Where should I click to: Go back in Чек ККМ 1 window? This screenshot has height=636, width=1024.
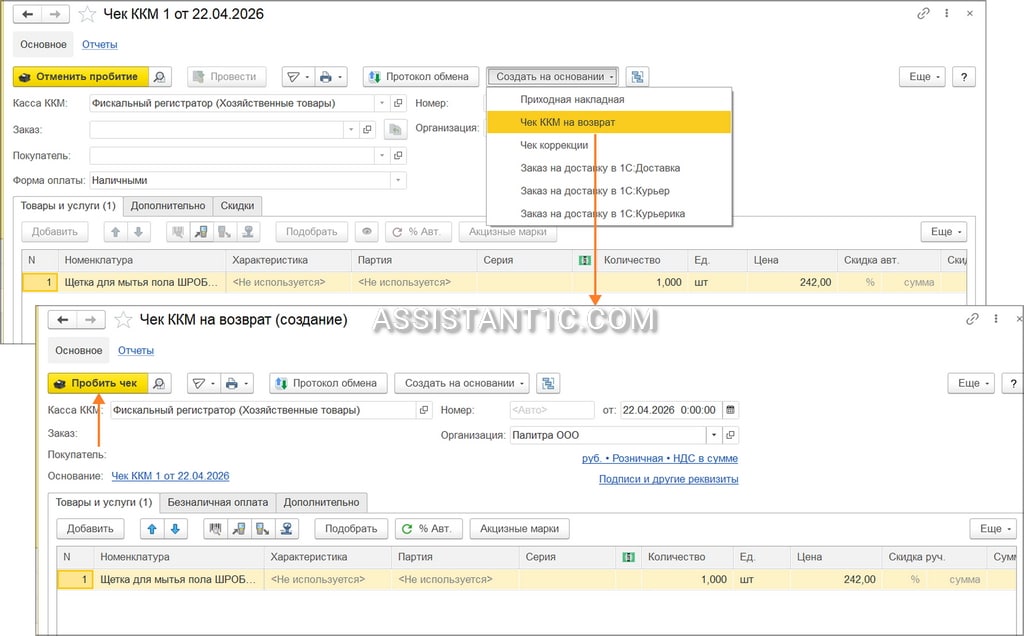click(27, 14)
